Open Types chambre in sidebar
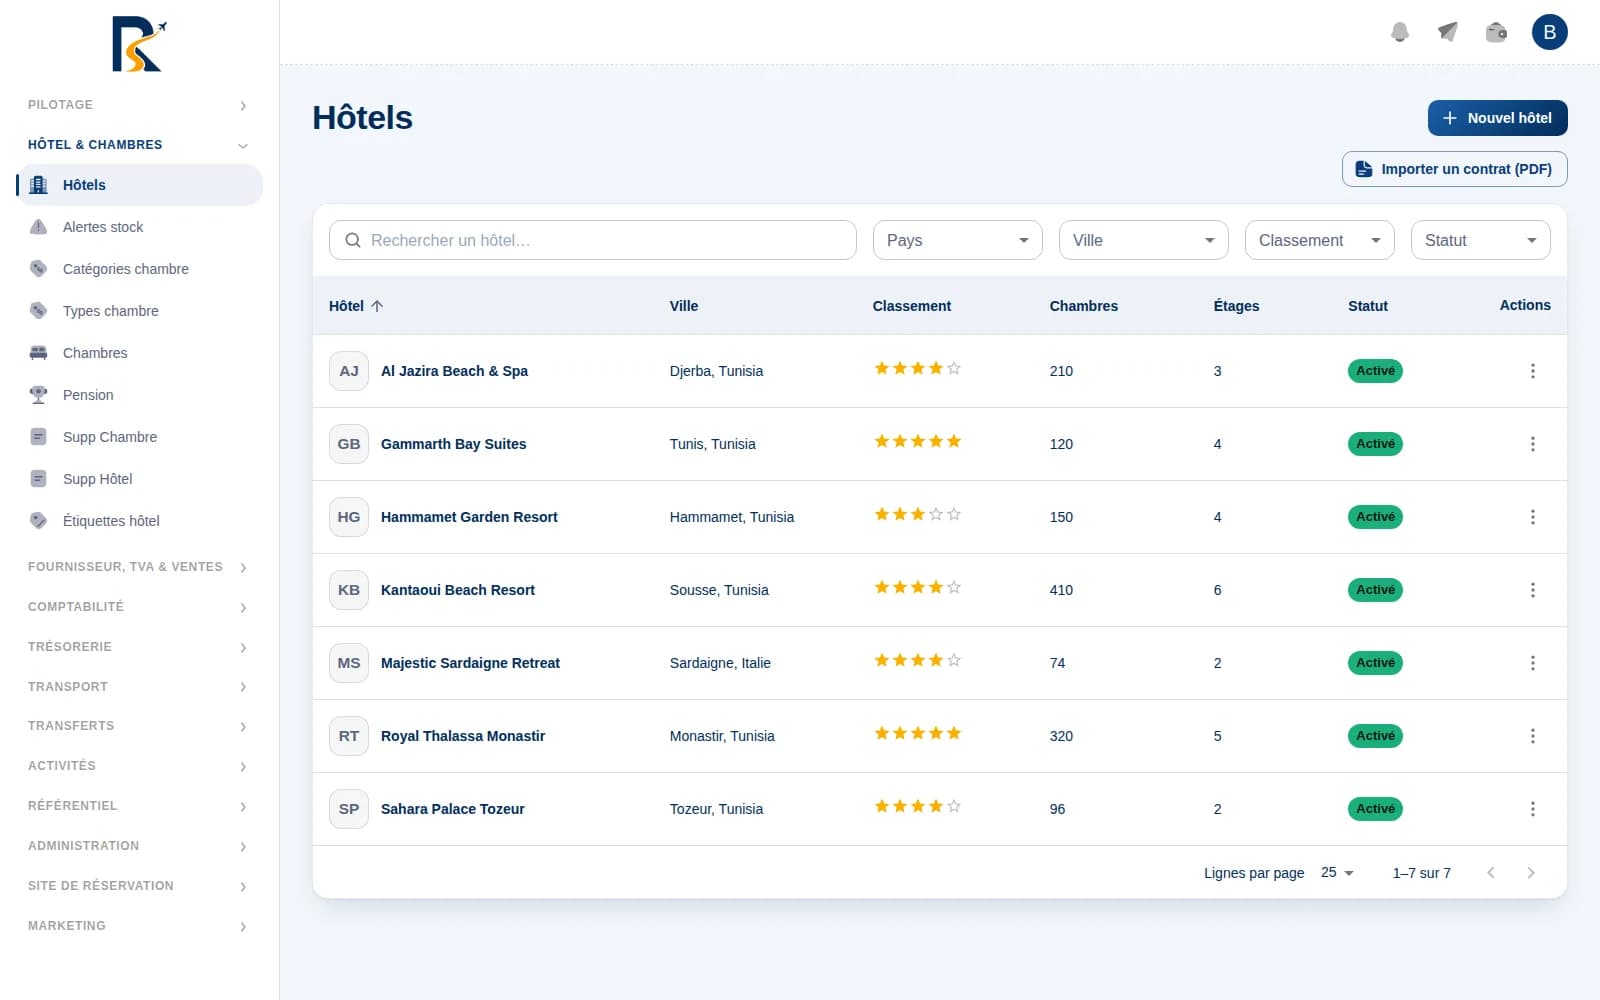This screenshot has height=1000, width=1600. tap(140, 311)
